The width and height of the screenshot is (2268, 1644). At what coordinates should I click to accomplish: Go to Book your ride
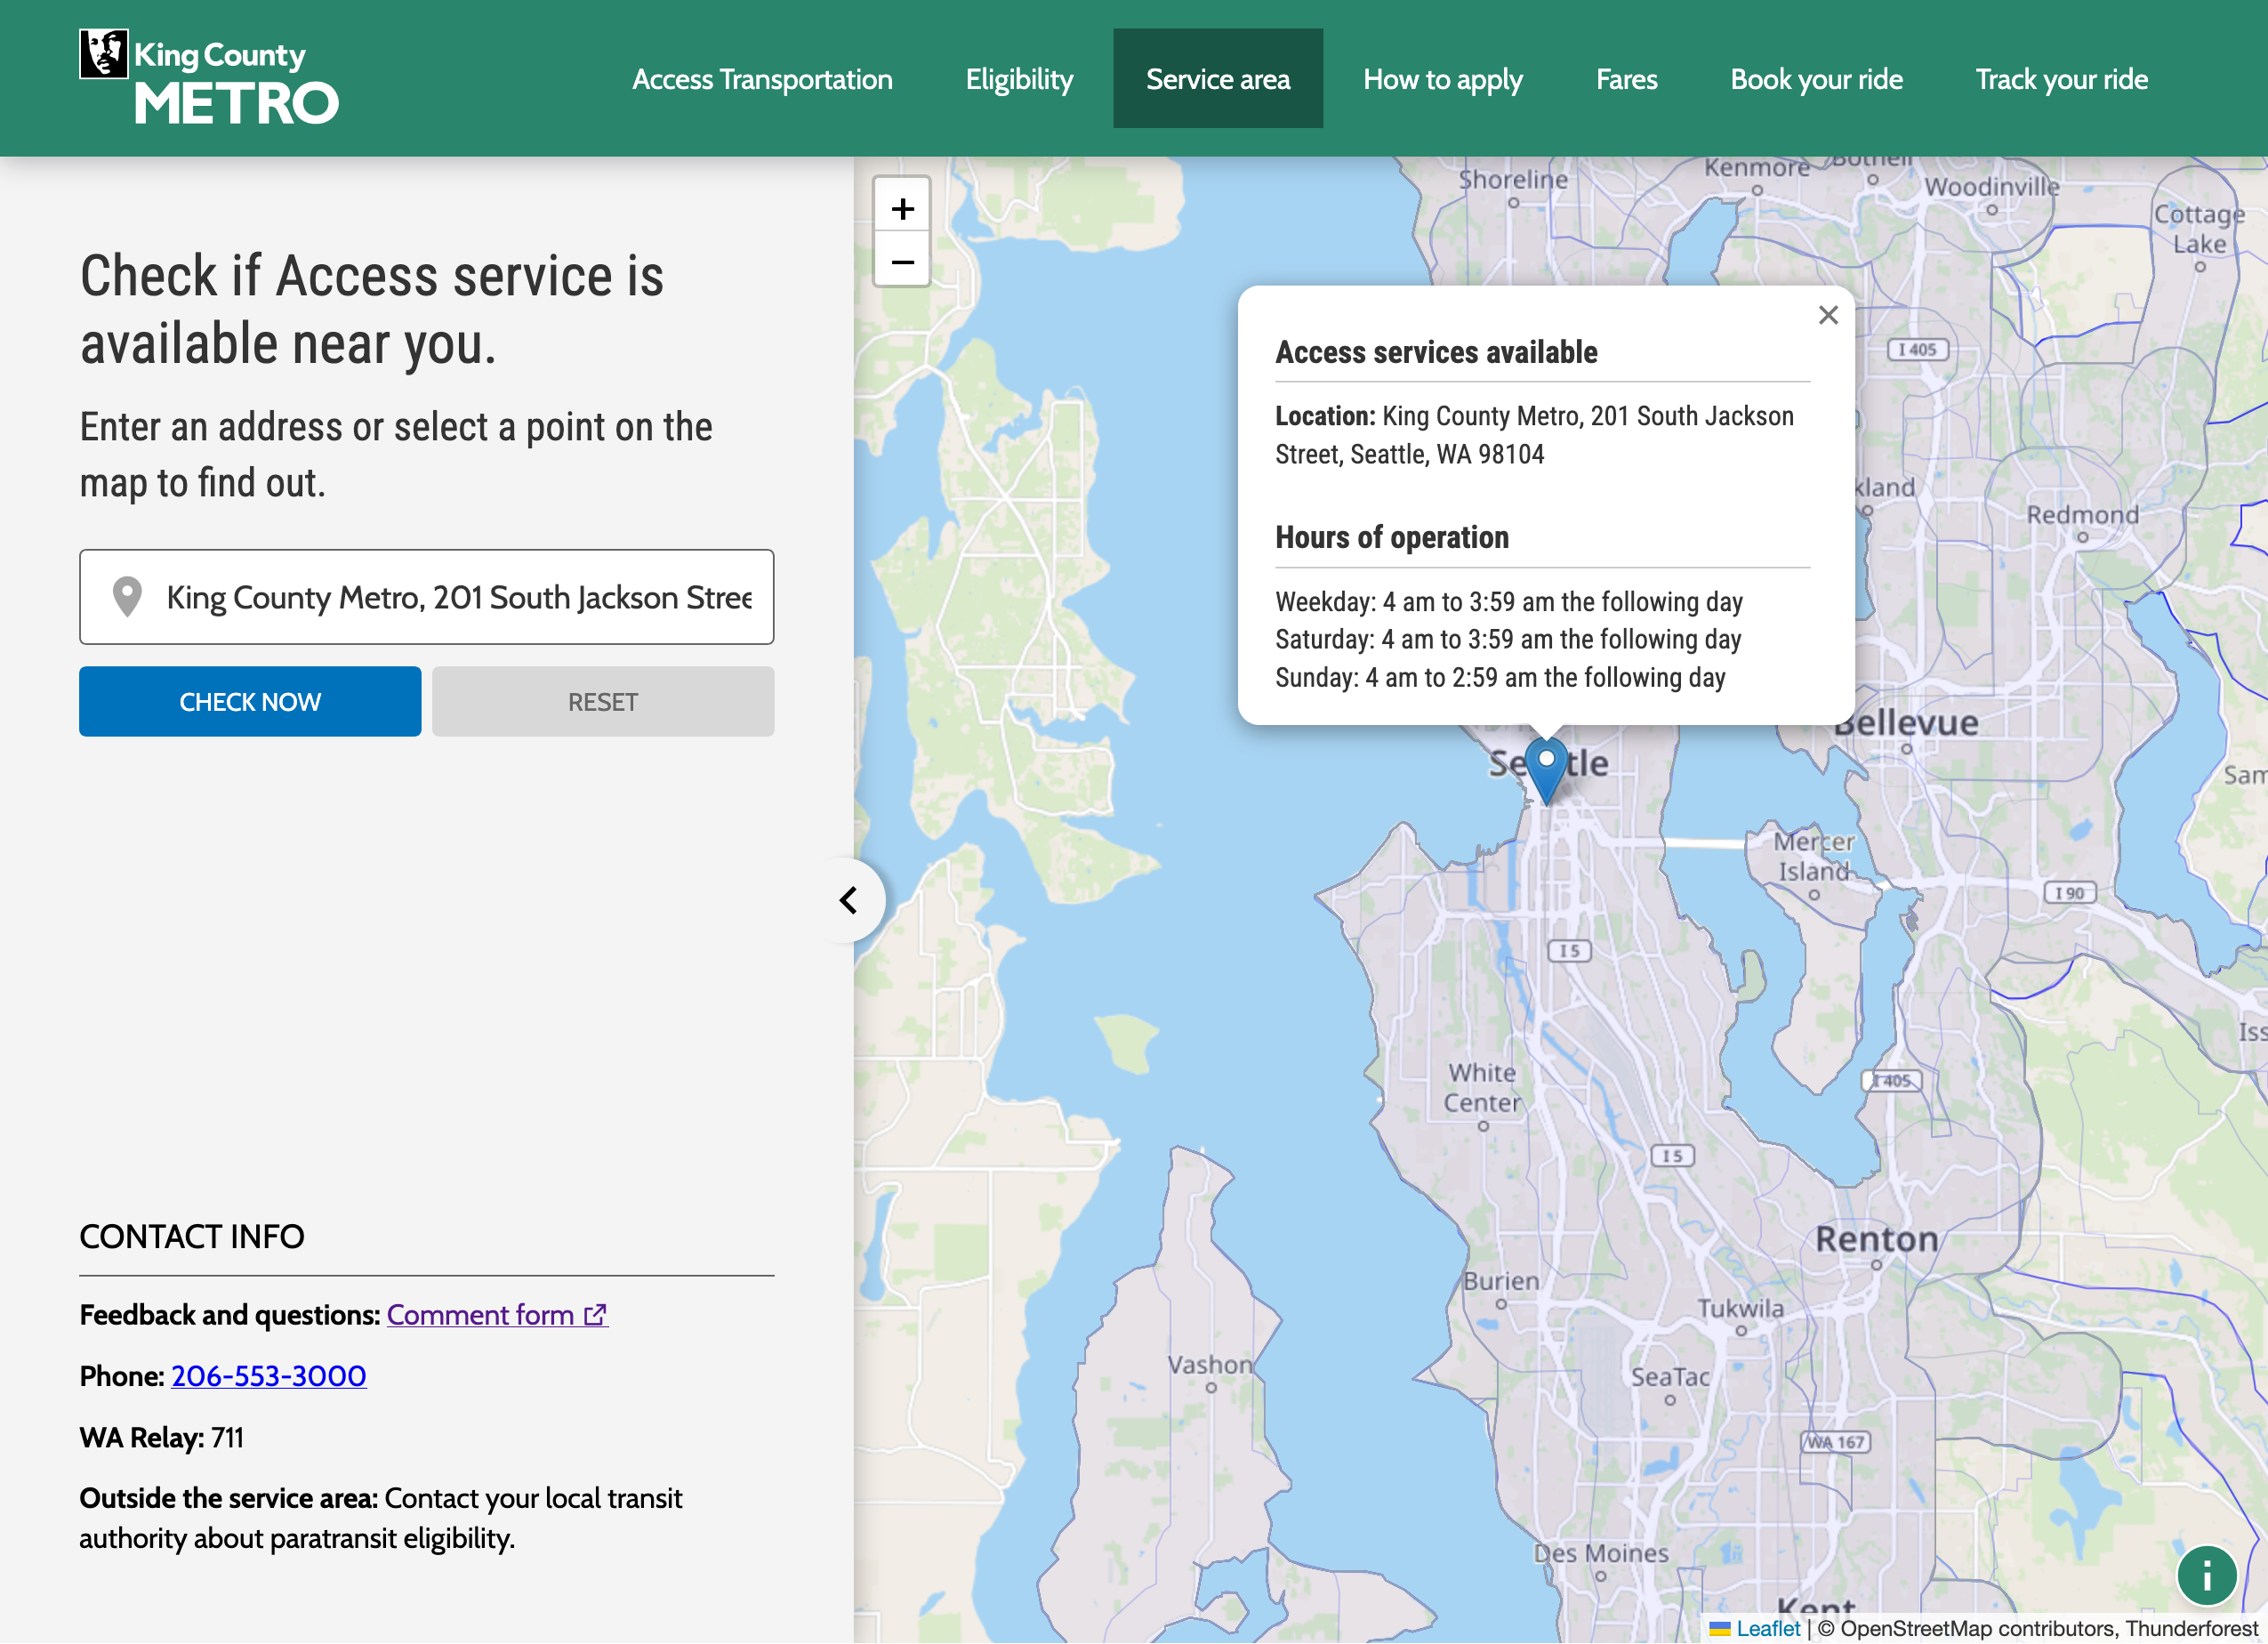(x=1816, y=78)
